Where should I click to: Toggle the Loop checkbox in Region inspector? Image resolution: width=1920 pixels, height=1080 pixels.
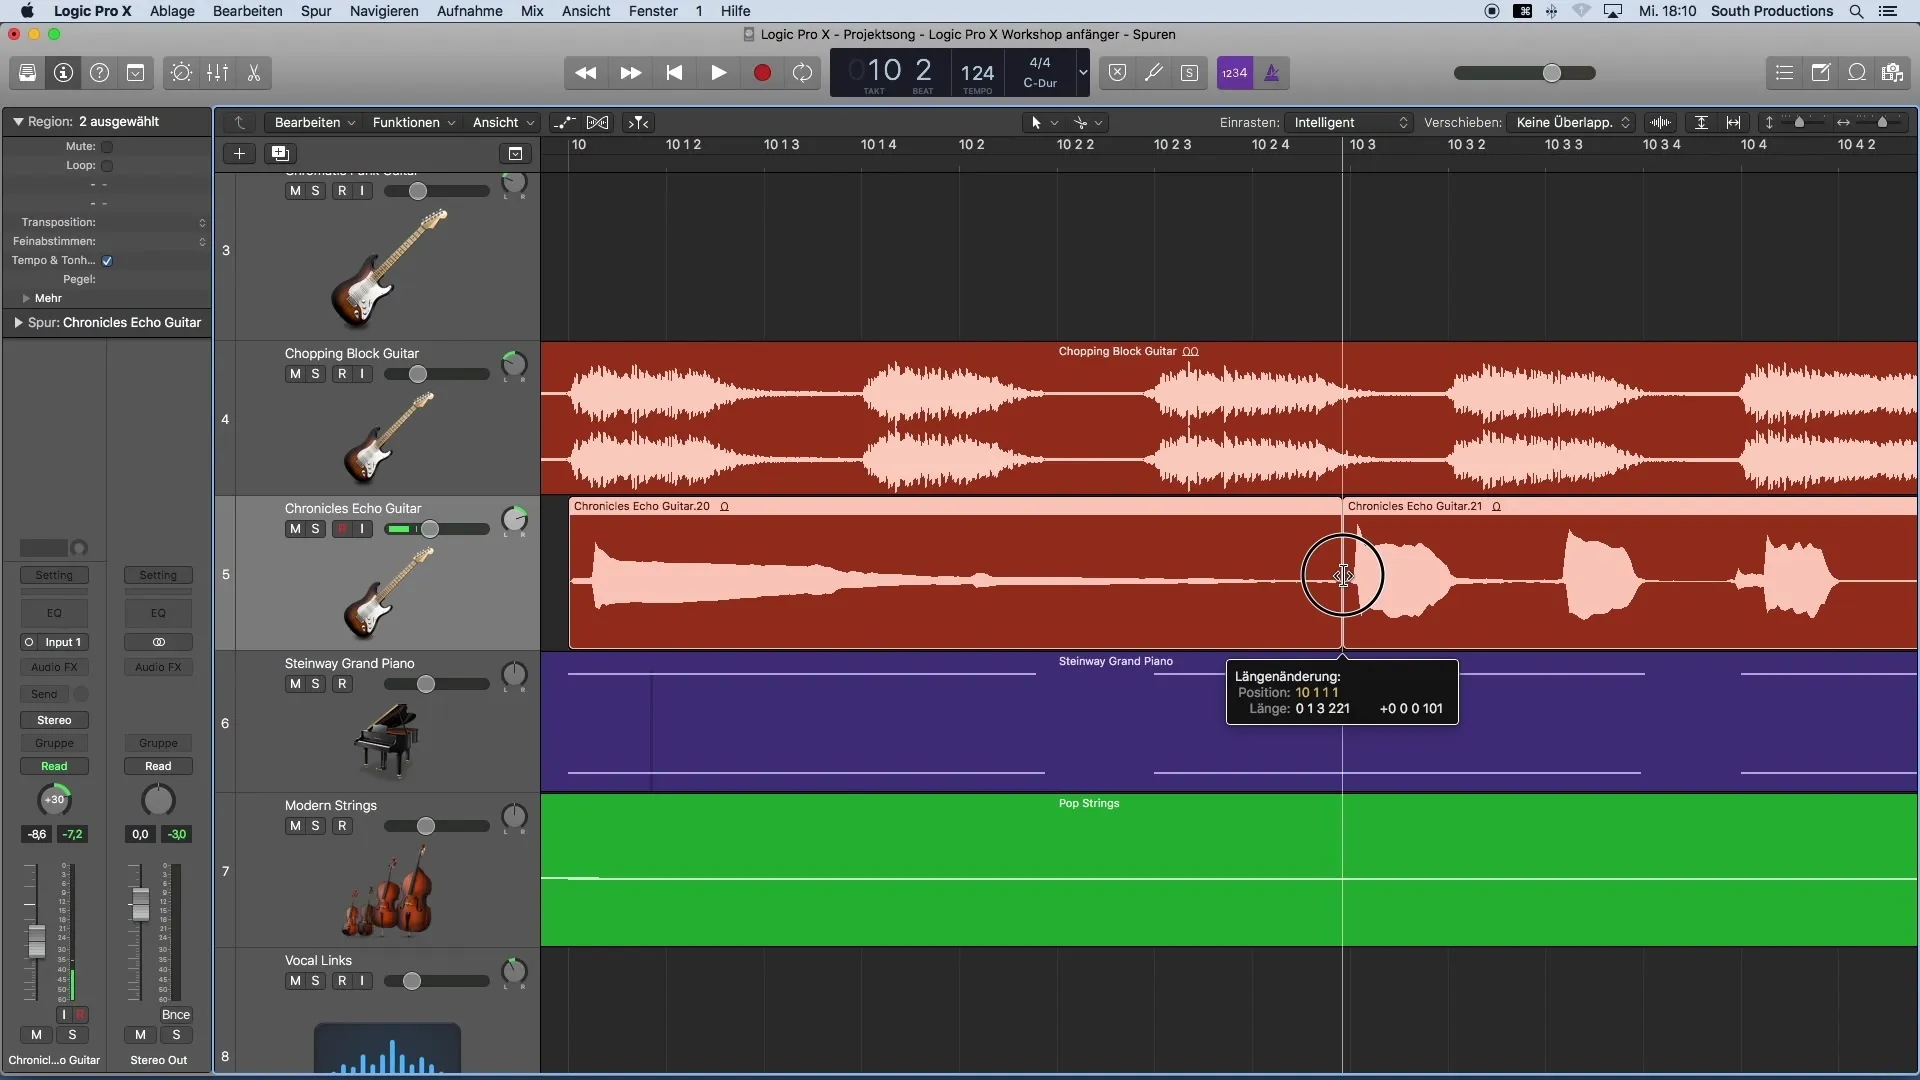(107, 165)
